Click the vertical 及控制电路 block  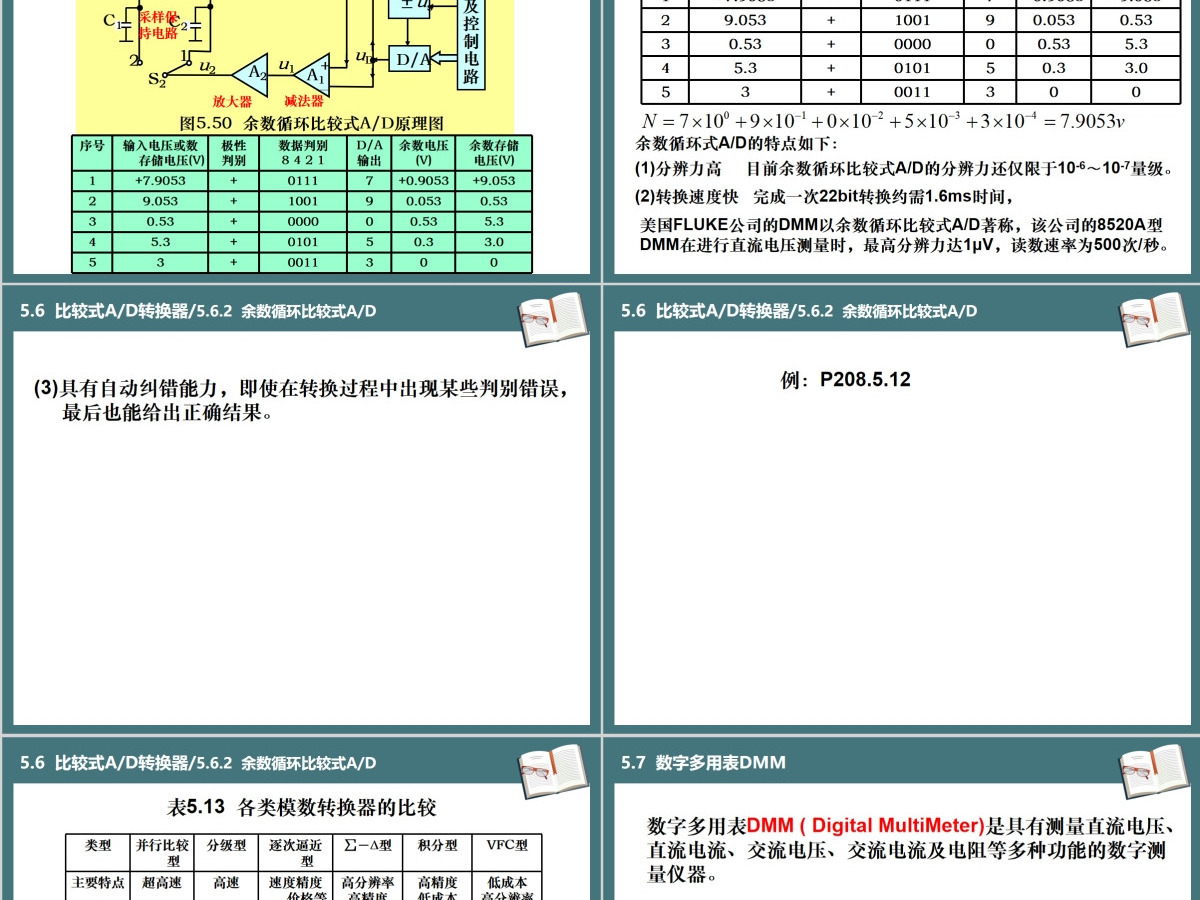tap(471, 45)
